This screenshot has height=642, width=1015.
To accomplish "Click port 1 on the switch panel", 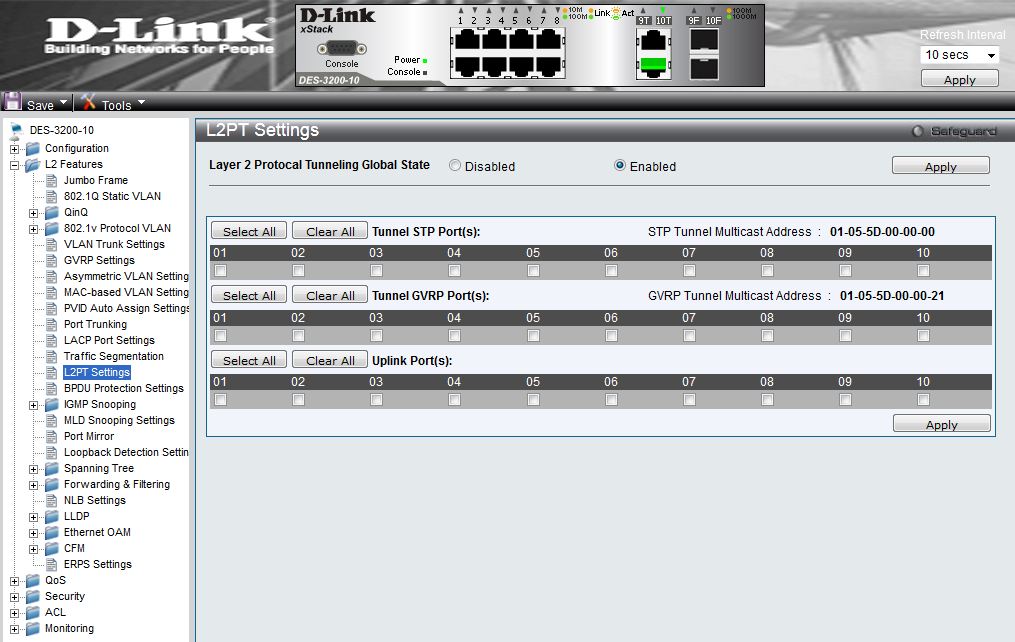I will click(467, 40).
